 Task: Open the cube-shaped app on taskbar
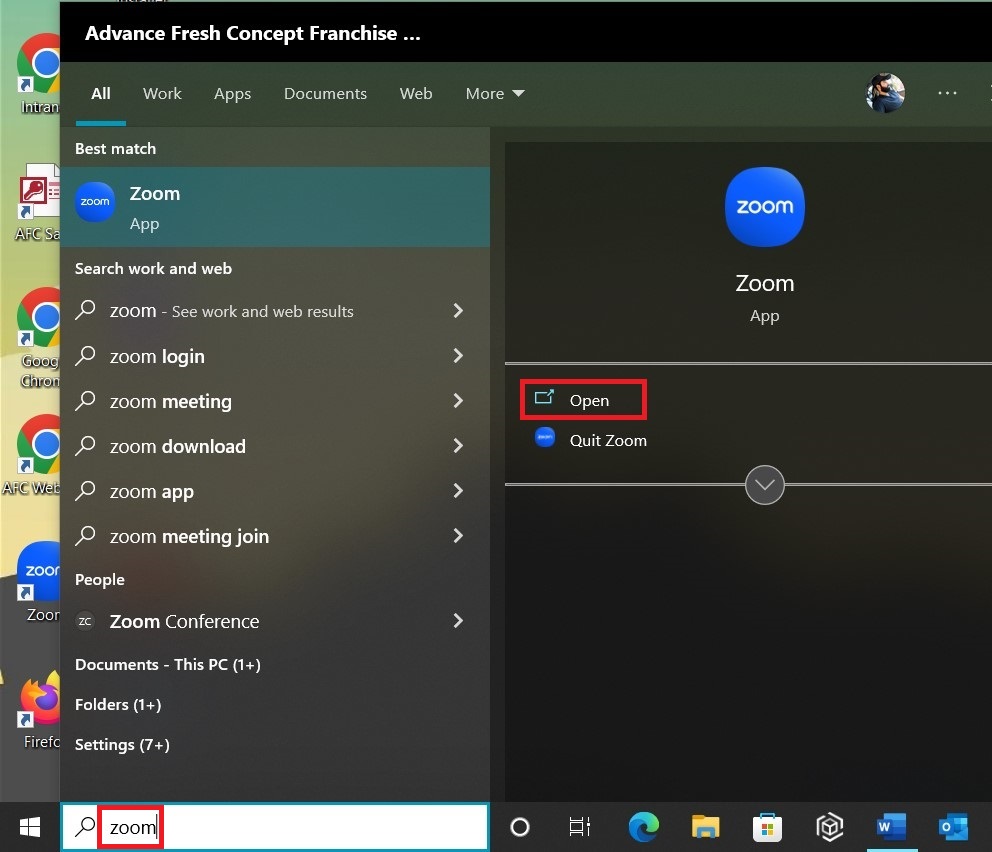(829, 827)
